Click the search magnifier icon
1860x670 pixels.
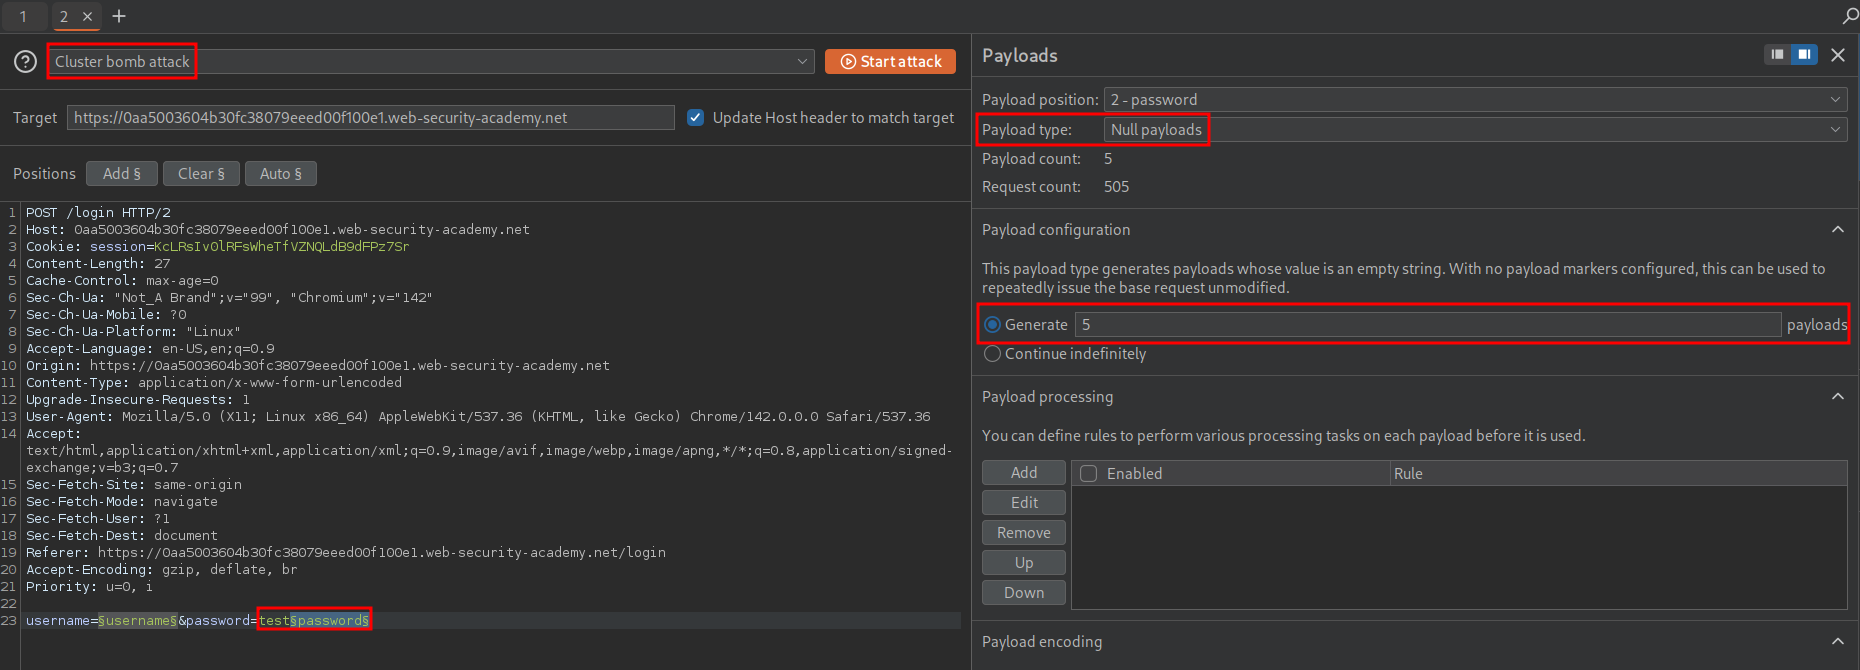click(1849, 16)
